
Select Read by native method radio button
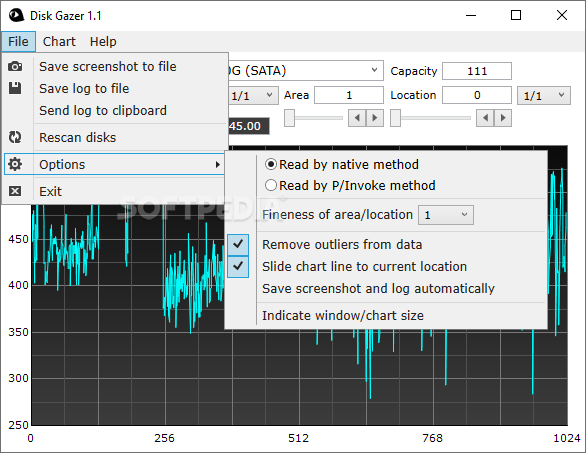click(271, 164)
